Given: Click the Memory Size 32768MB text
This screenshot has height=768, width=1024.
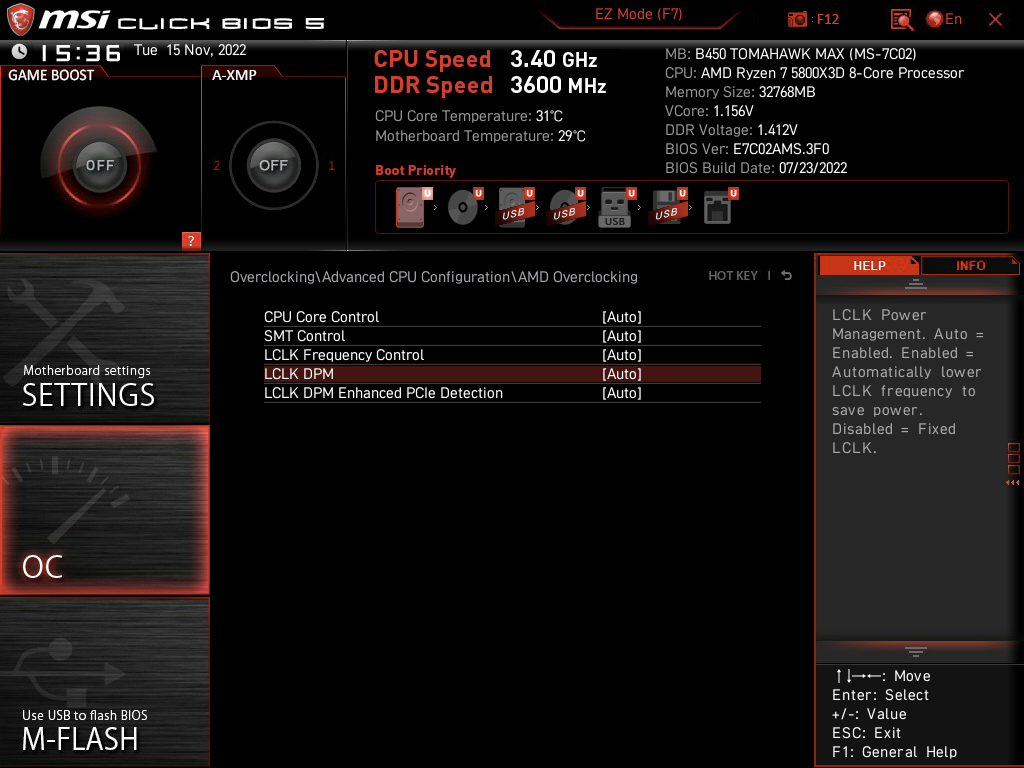Looking at the screenshot, I should click(740, 92).
